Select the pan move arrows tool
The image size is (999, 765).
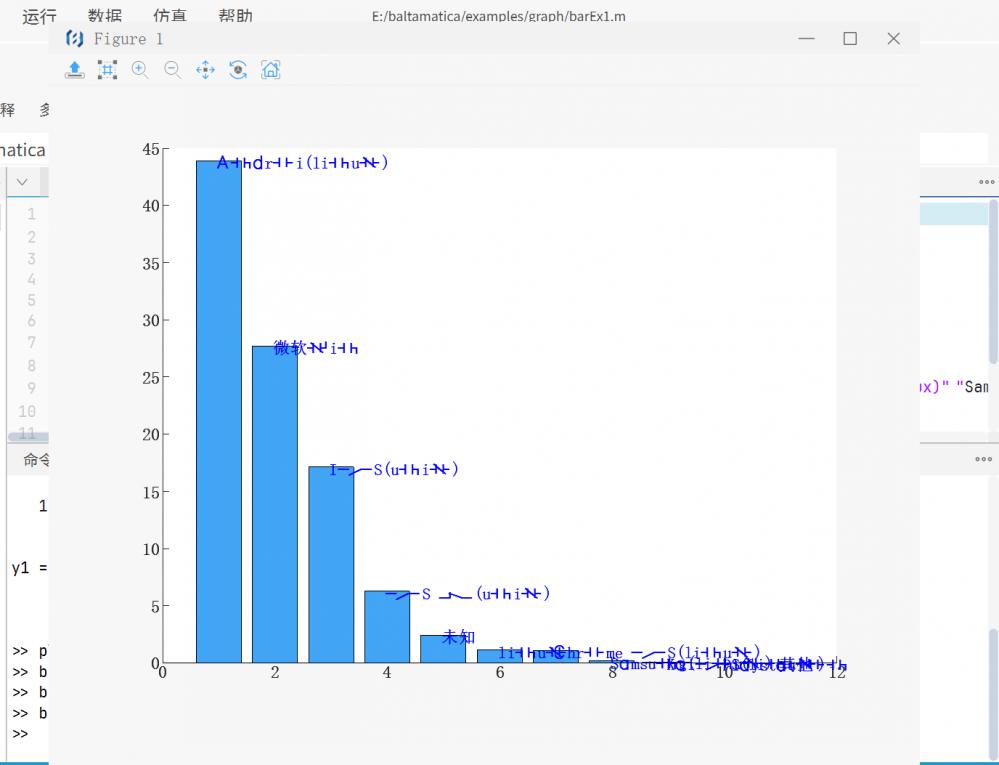[x=205, y=70]
